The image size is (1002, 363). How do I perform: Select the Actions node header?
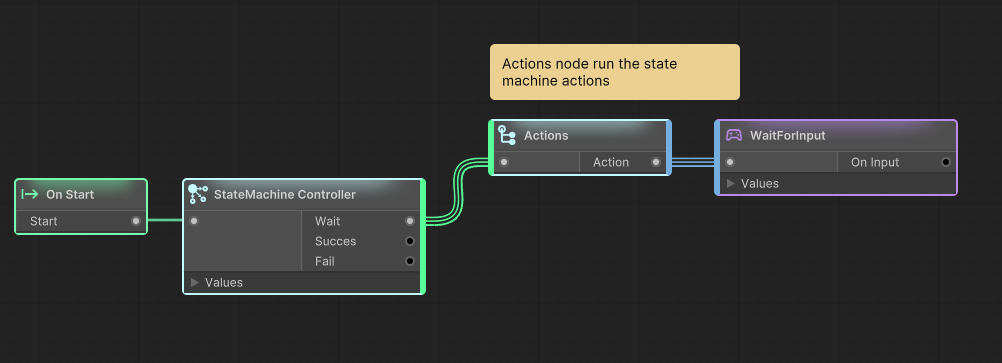pos(580,135)
